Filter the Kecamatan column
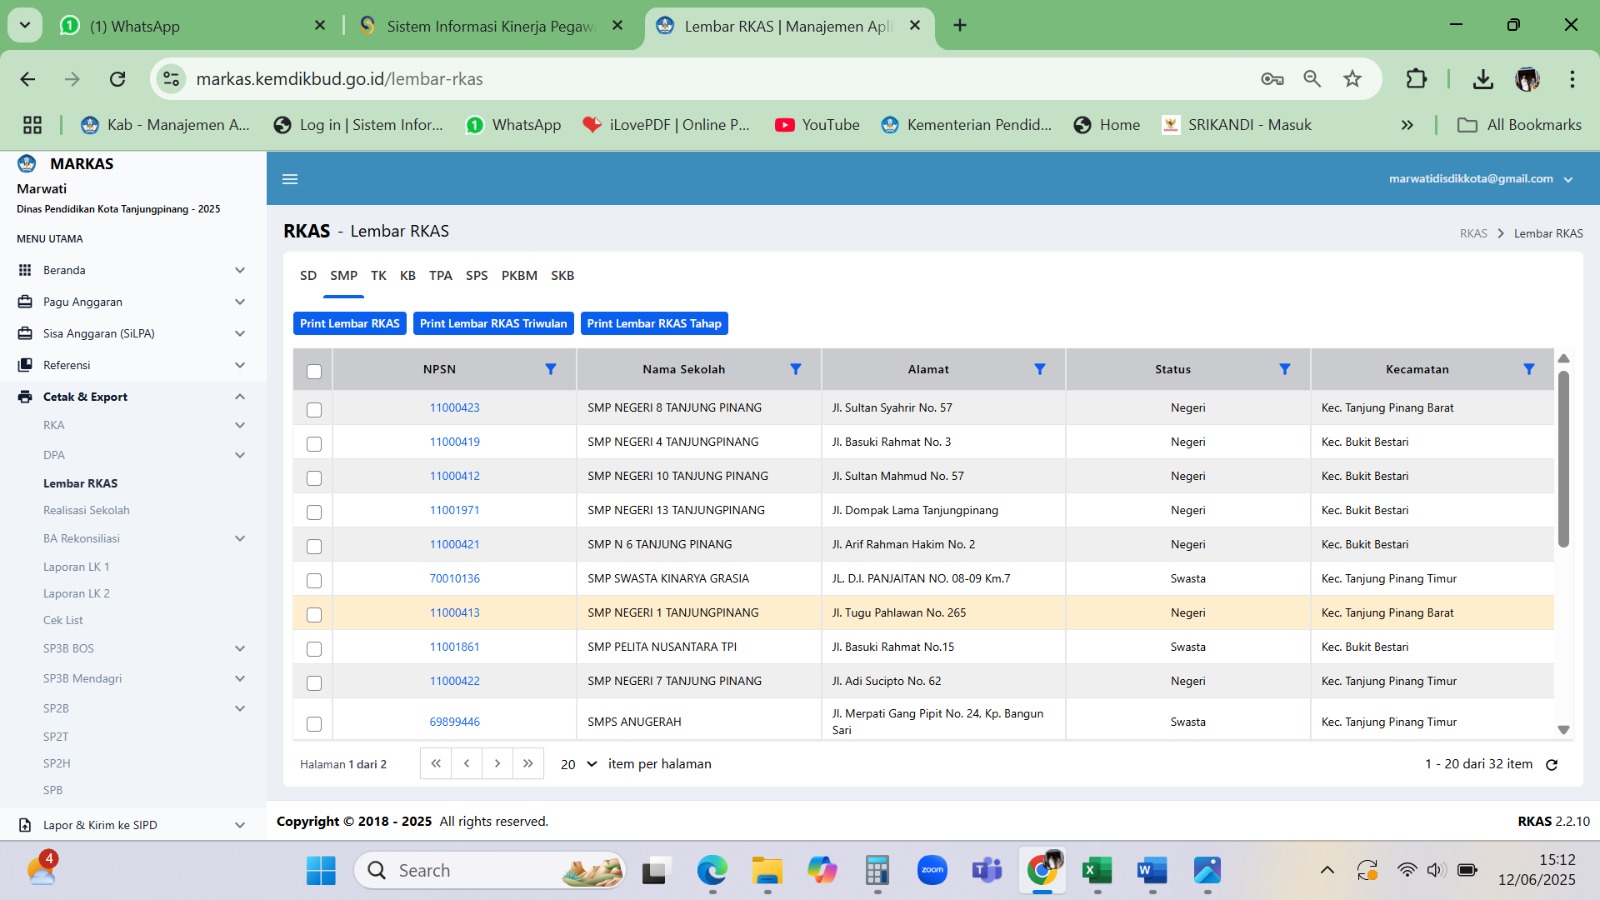Screen dimensions: 1600x900 [x=1528, y=369]
